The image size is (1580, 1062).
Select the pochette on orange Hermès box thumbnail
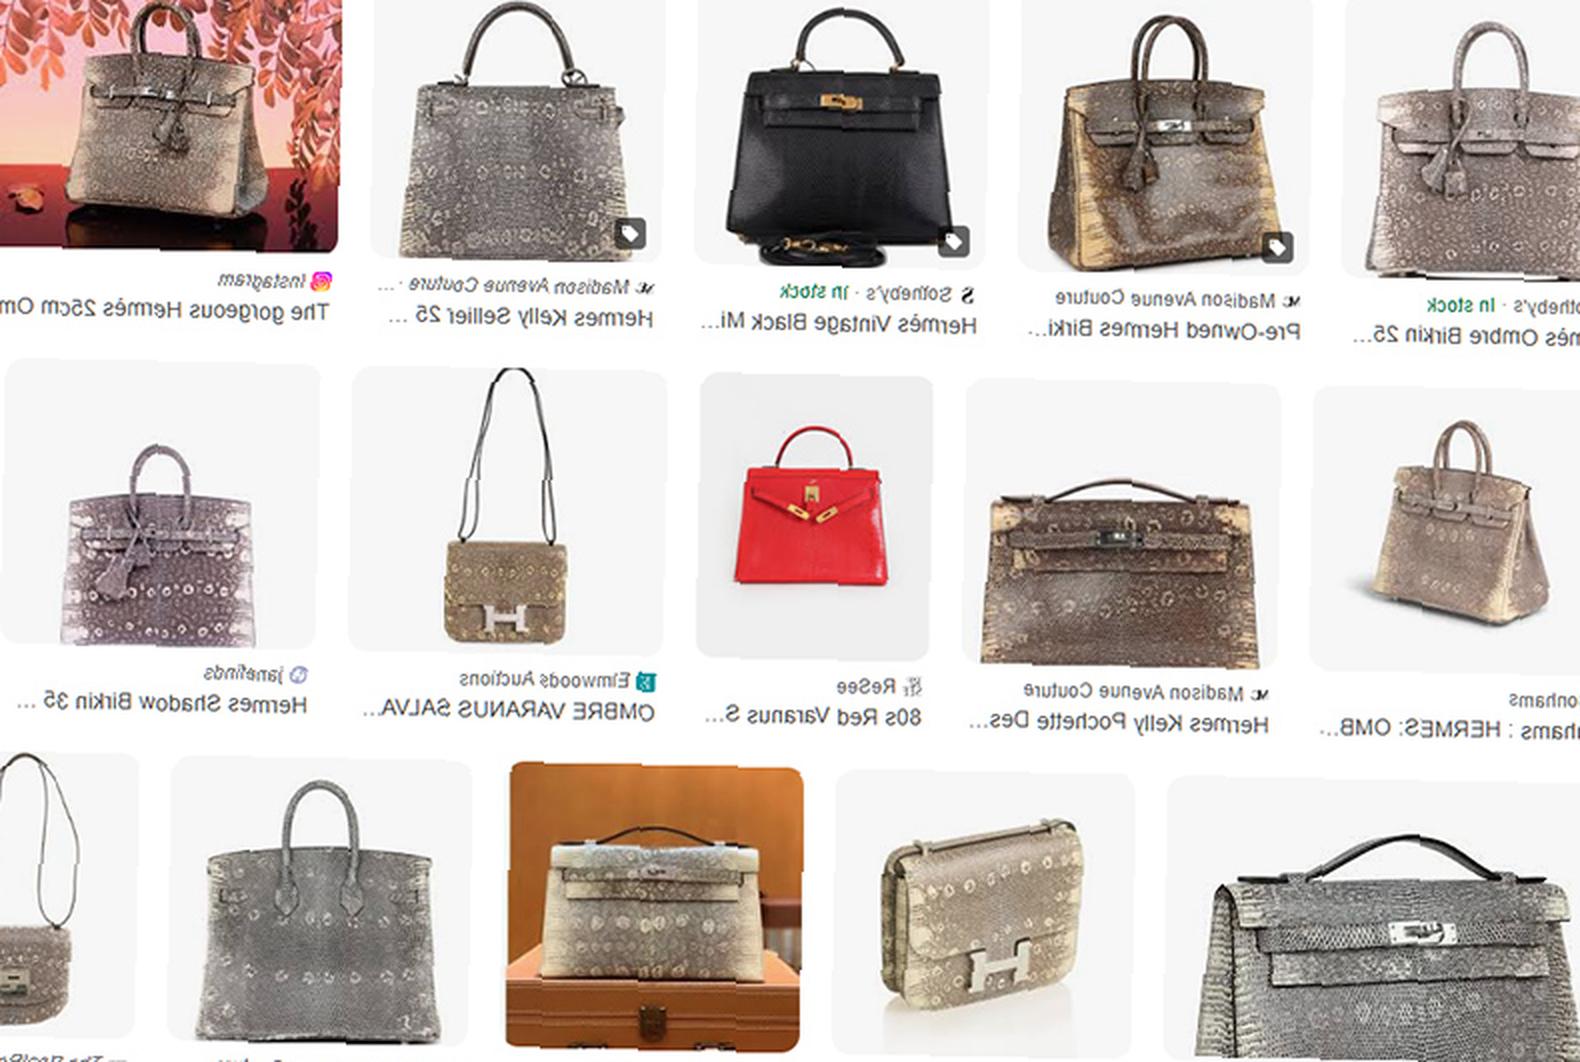point(654,907)
